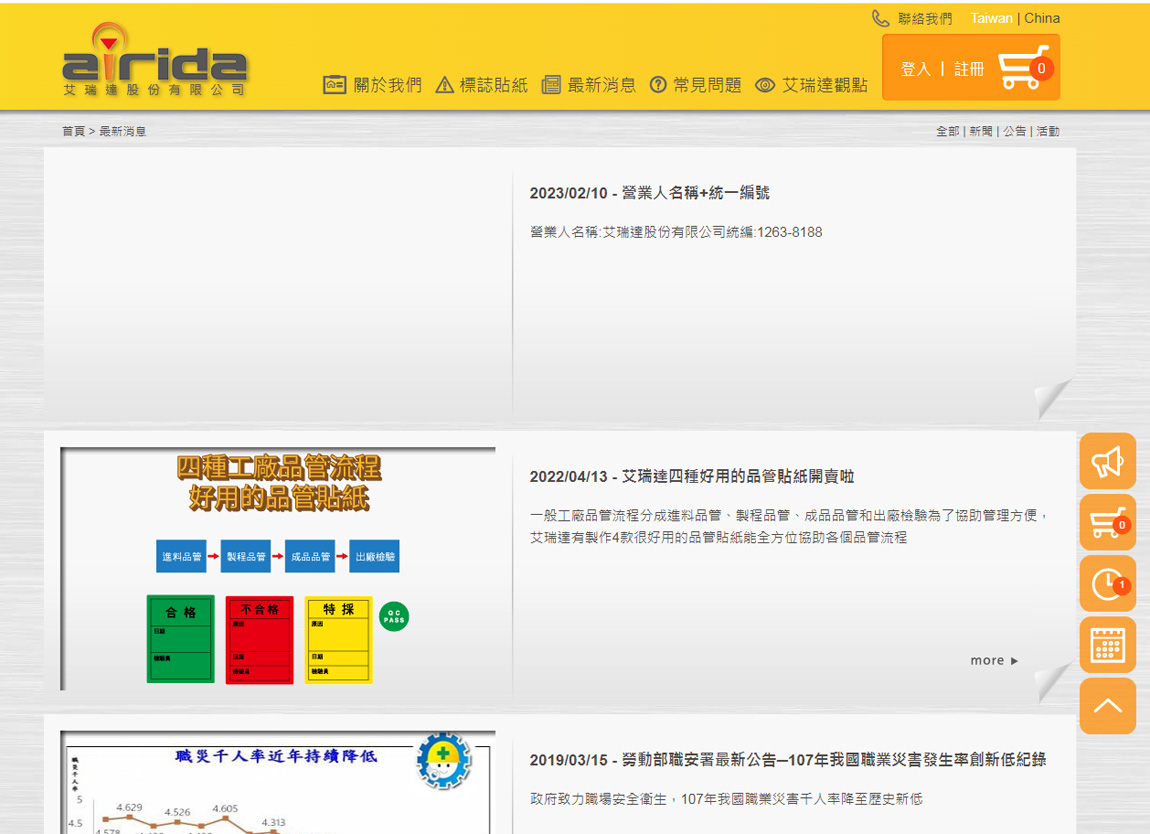Screen dimensions: 1150x834
Task: Click the airida company logo
Action: click(x=154, y=62)
